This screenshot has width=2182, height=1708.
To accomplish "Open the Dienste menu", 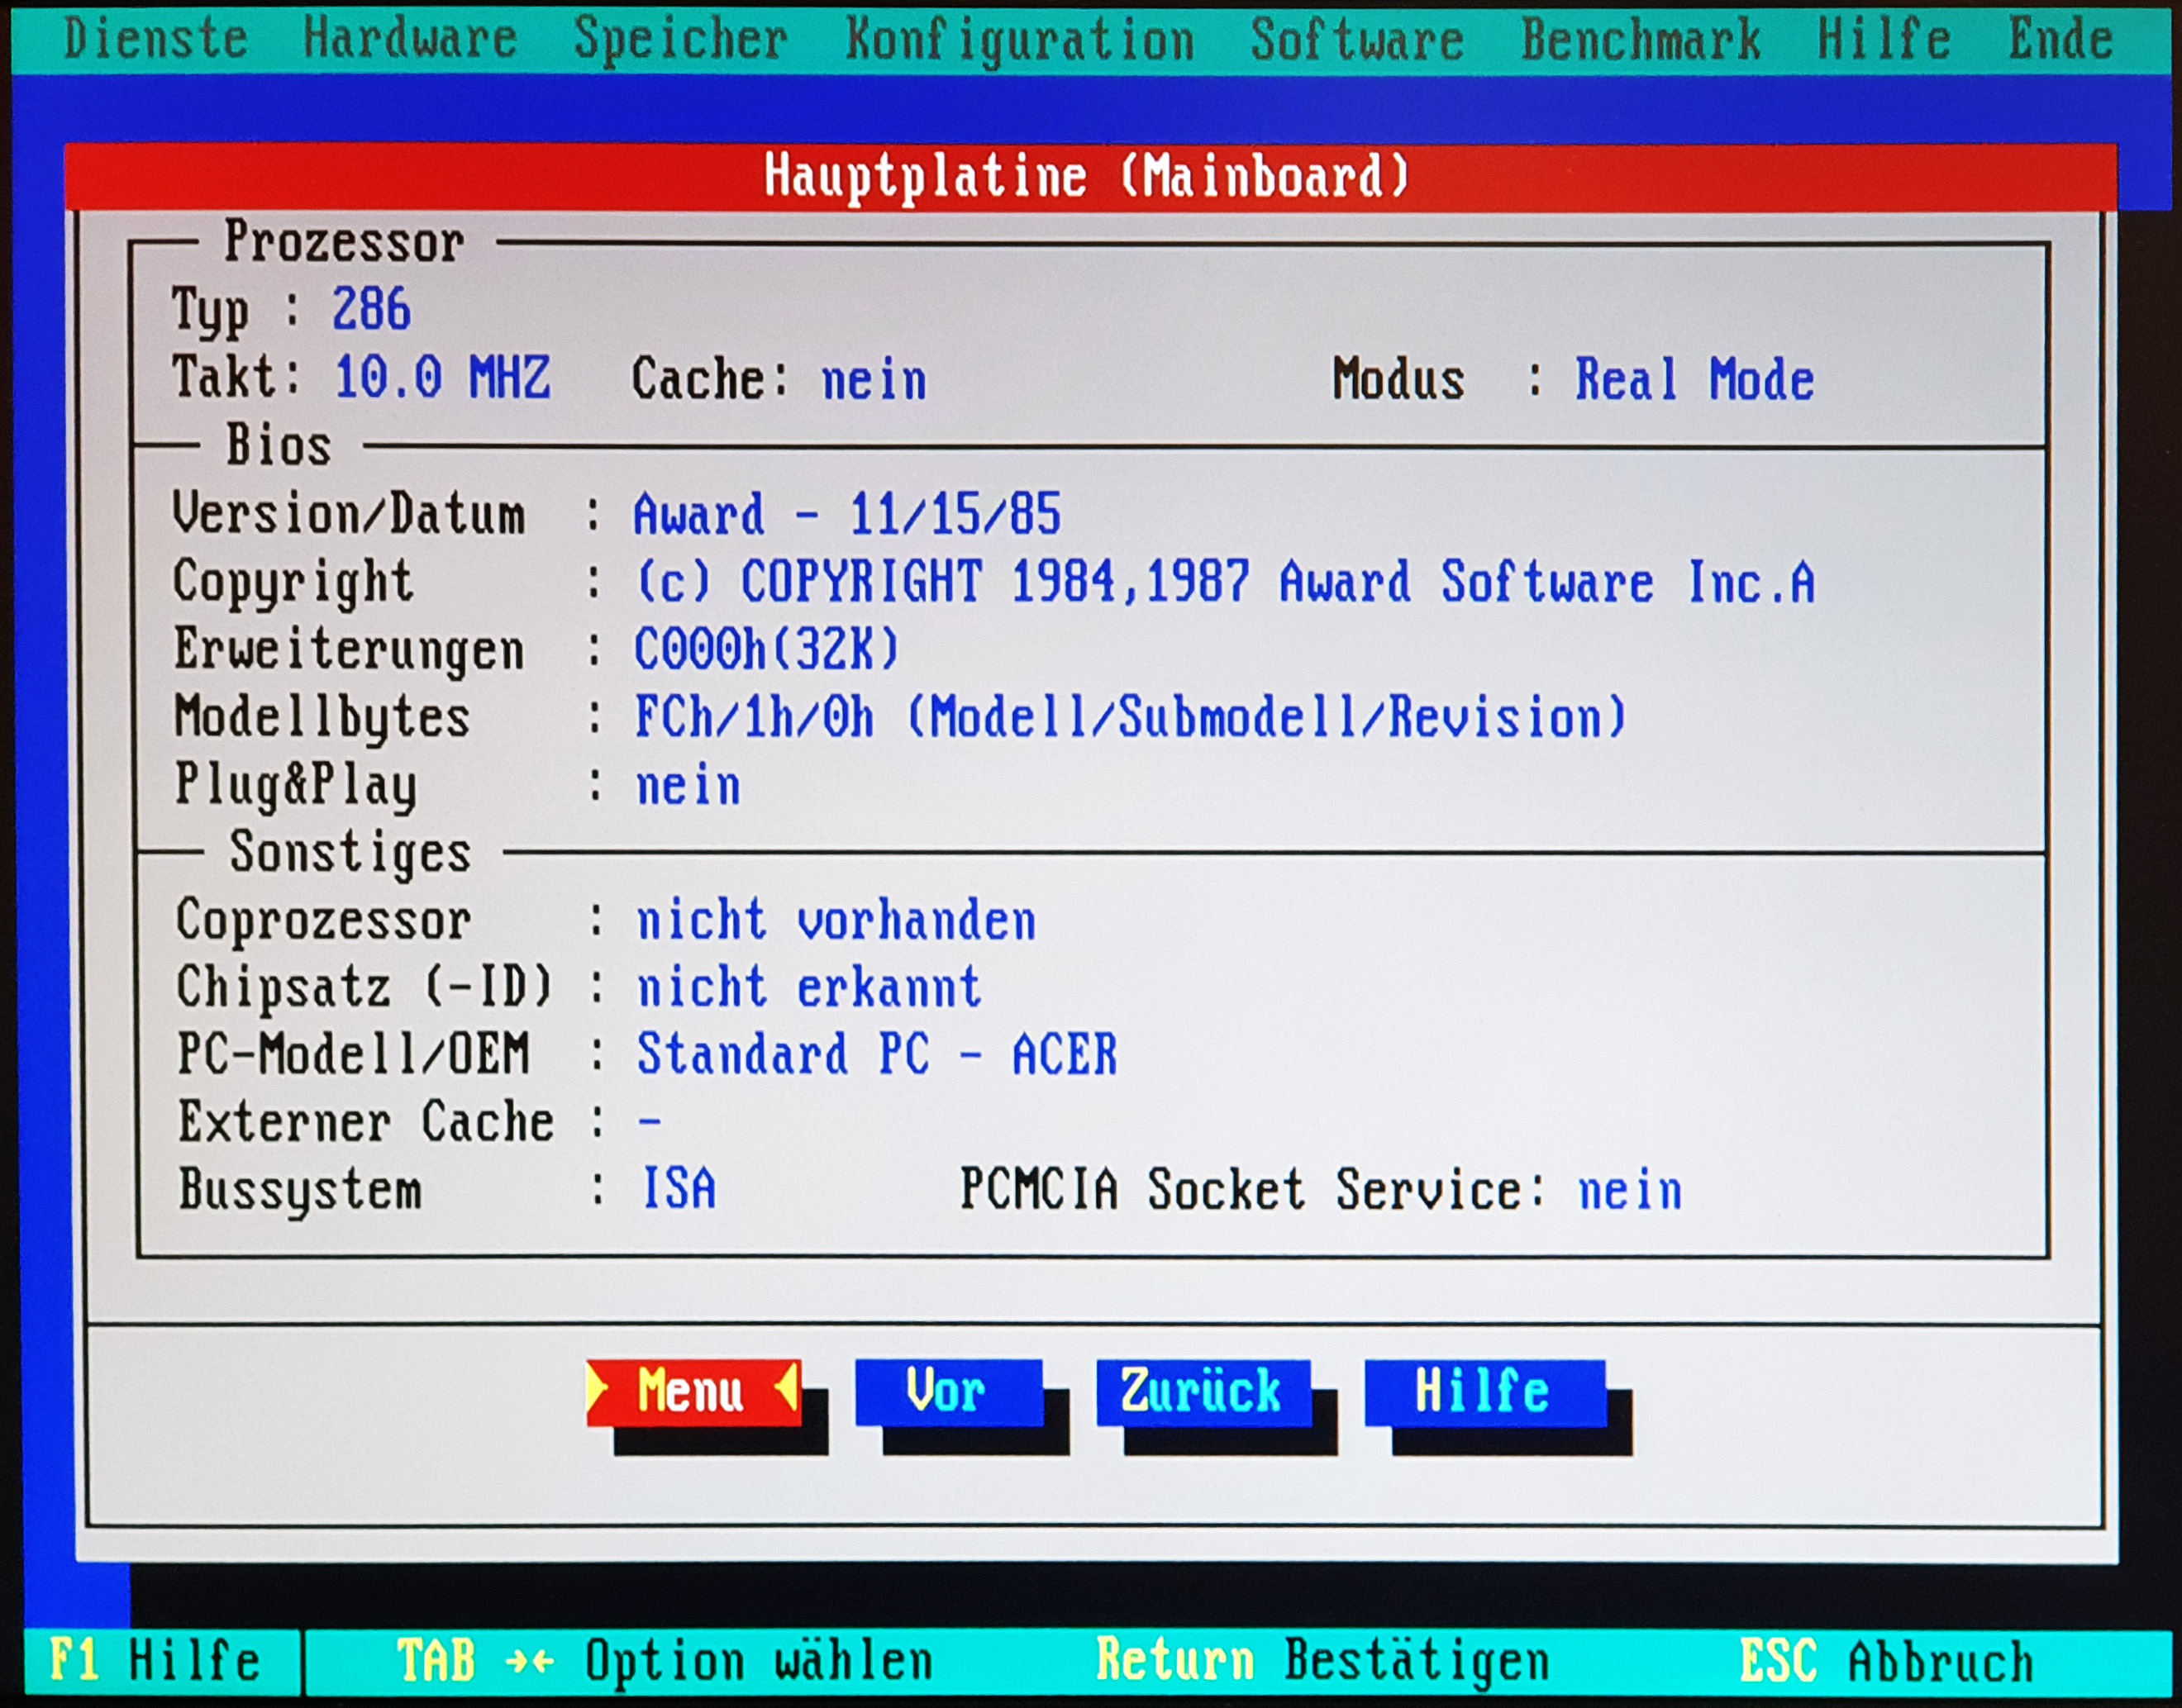I will 155,38.
